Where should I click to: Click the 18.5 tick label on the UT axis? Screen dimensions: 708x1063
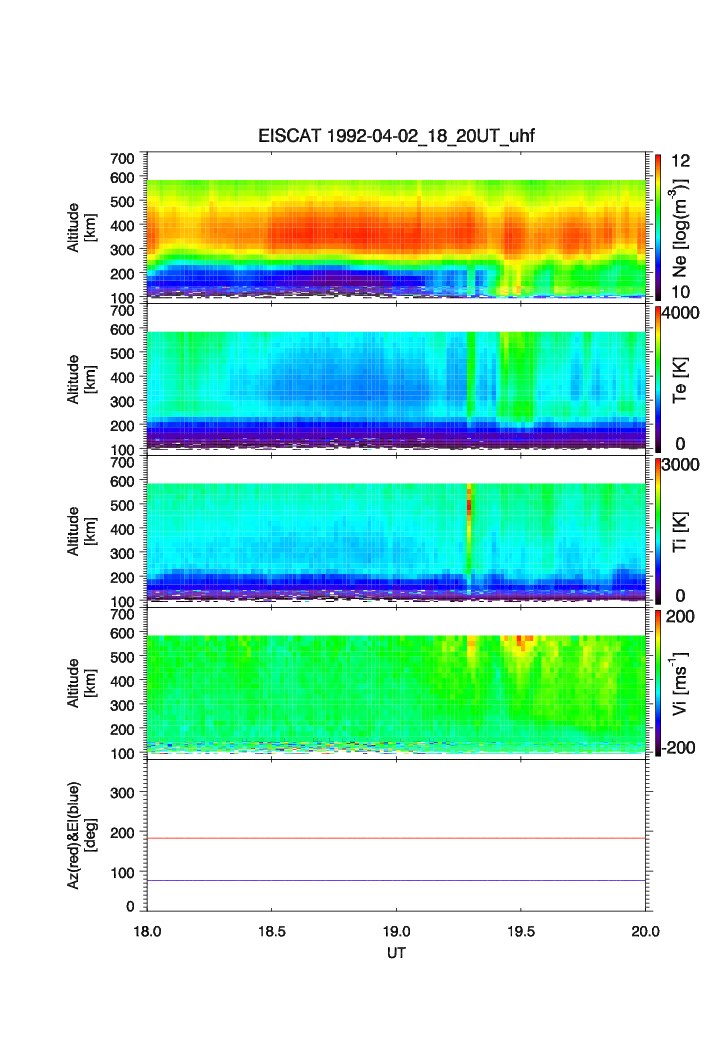click(271, 931)
